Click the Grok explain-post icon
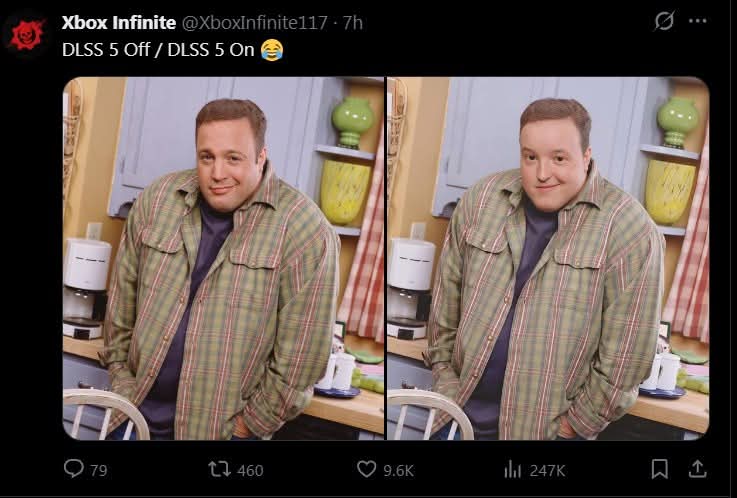The width and height of the screenshot is (737, 498). tap(664, 21)
